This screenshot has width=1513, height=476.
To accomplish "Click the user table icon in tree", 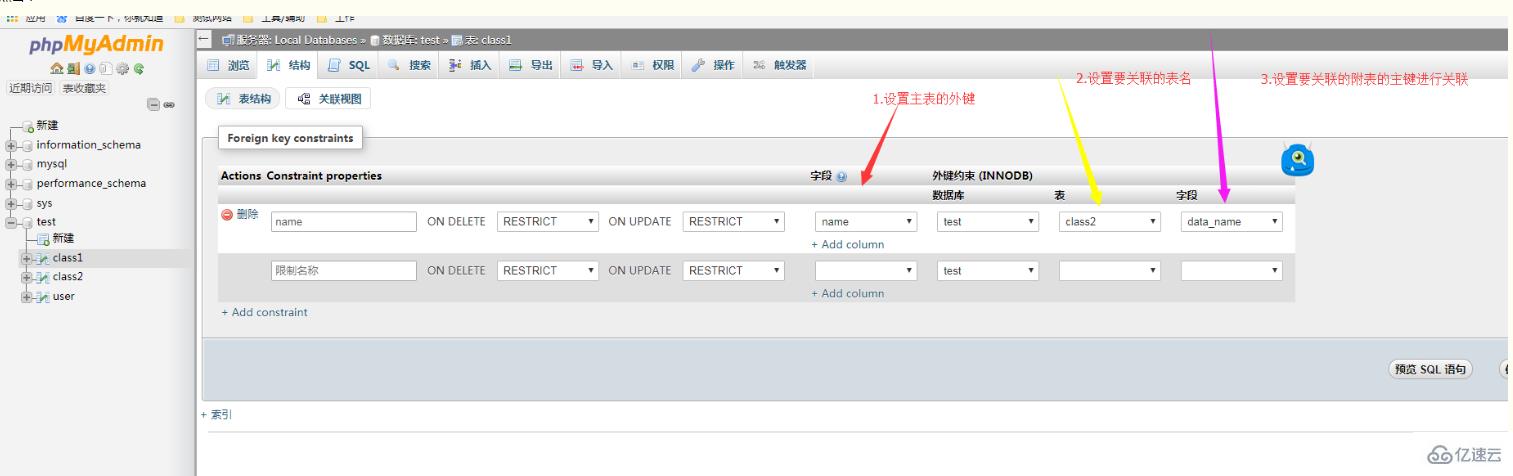I will coord(42,296).
